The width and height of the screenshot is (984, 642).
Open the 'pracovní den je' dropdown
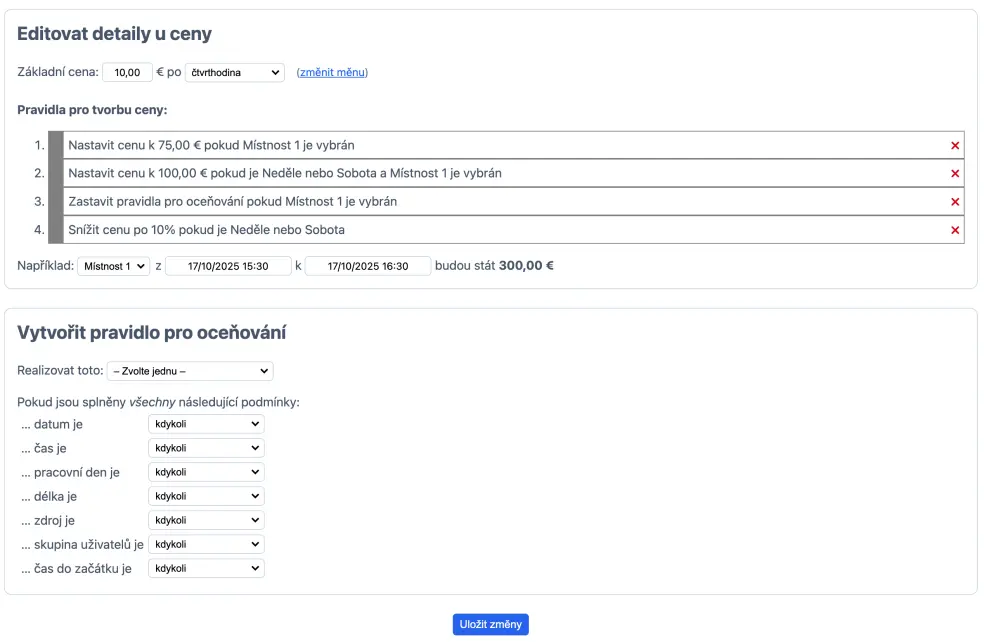(x=205, y=472)
